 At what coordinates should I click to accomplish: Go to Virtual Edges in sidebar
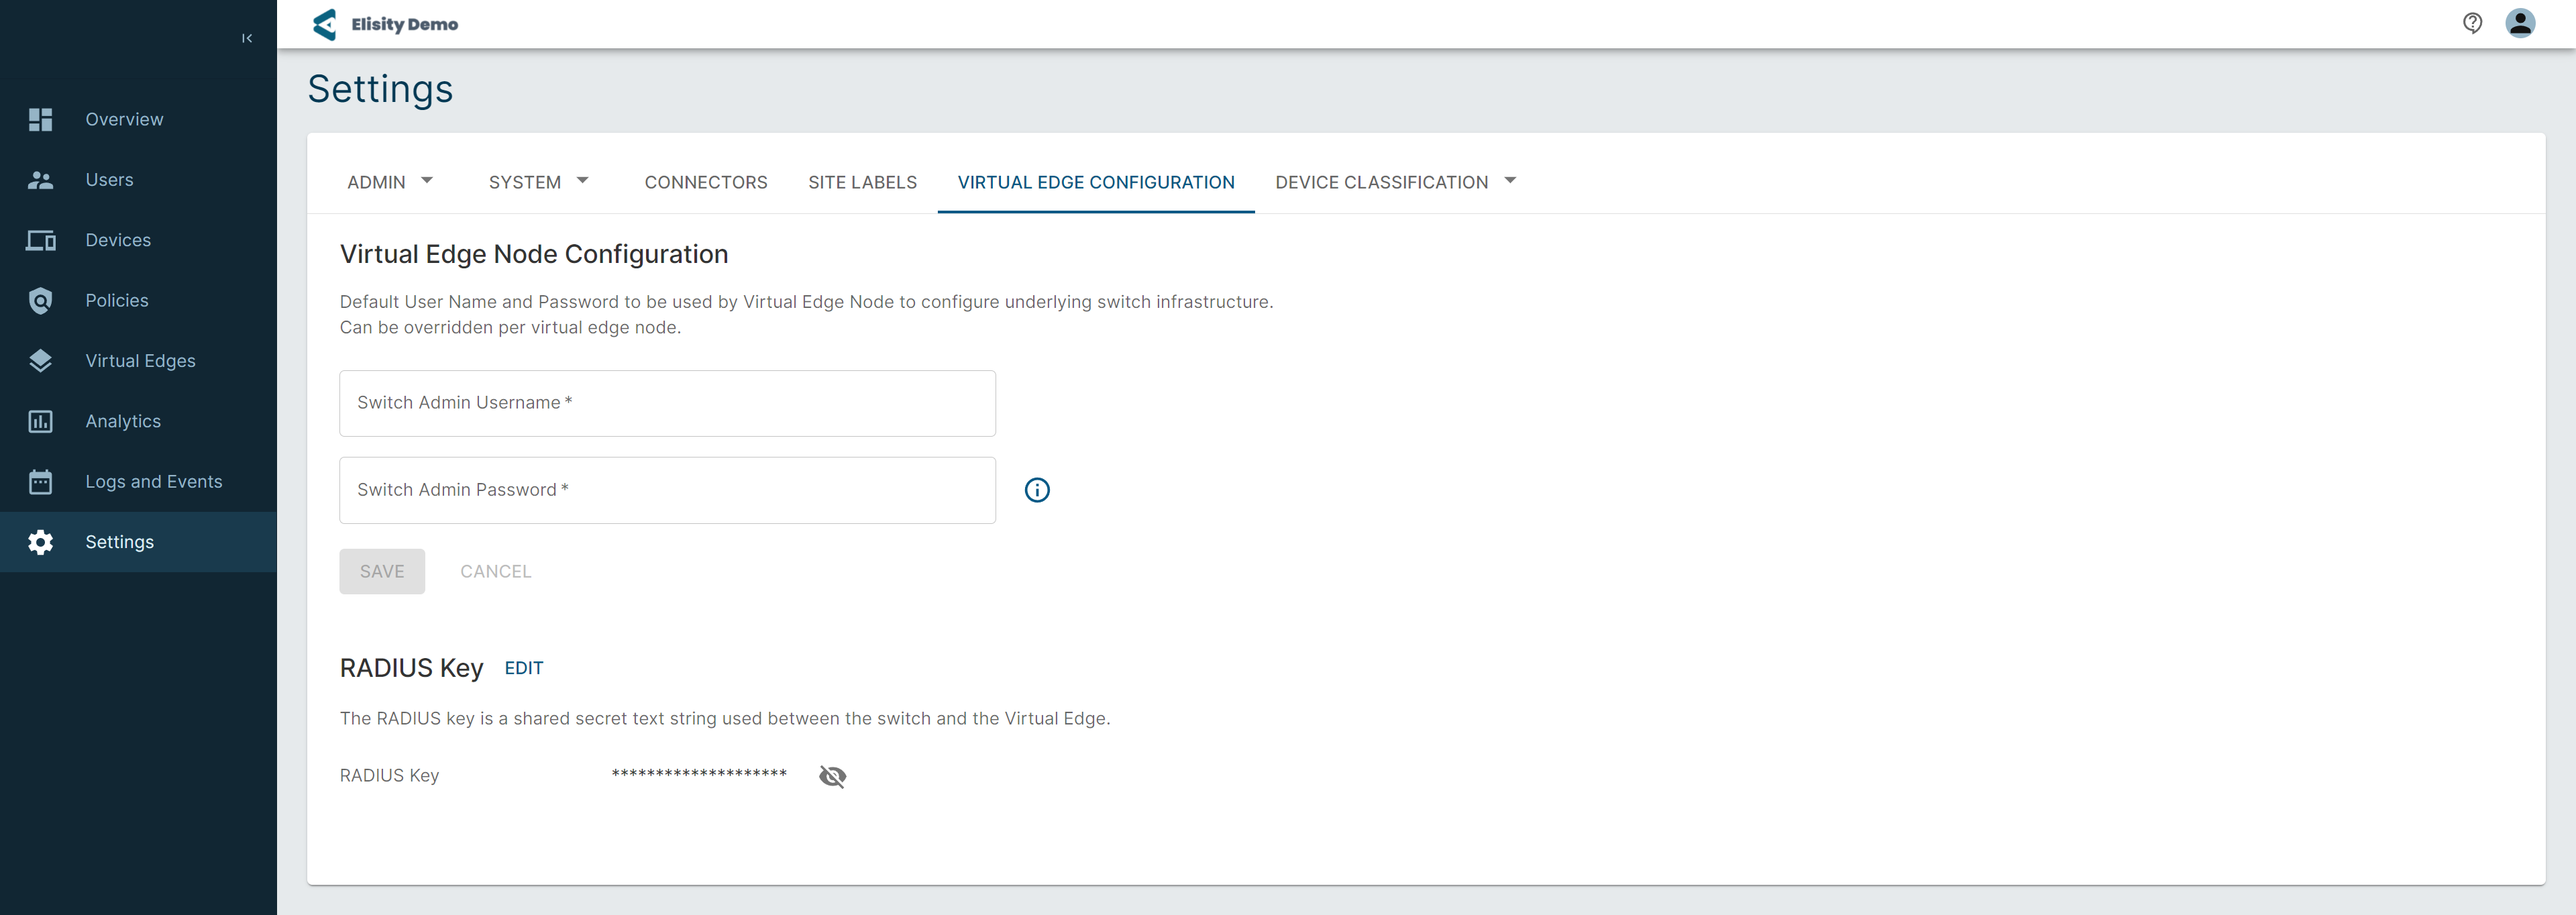[140, 361]
